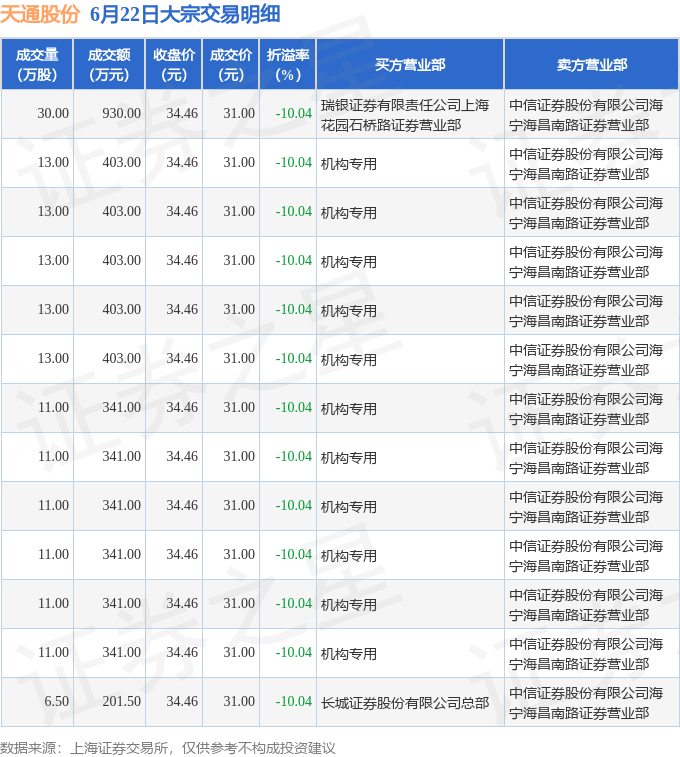Select the 成交额(万元) column header
This screenshot has width=680, height=757.
coord(109,65)
